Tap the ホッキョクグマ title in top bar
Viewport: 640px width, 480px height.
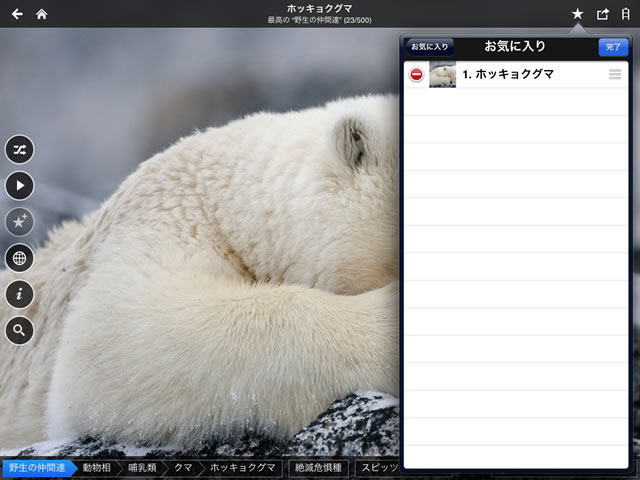[319, 9]
